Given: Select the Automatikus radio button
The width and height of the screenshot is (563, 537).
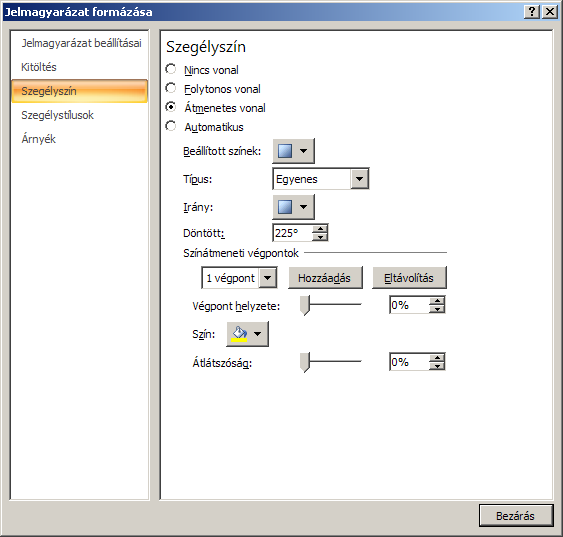Looking at the screenshot, I should [x=171, y=126].
